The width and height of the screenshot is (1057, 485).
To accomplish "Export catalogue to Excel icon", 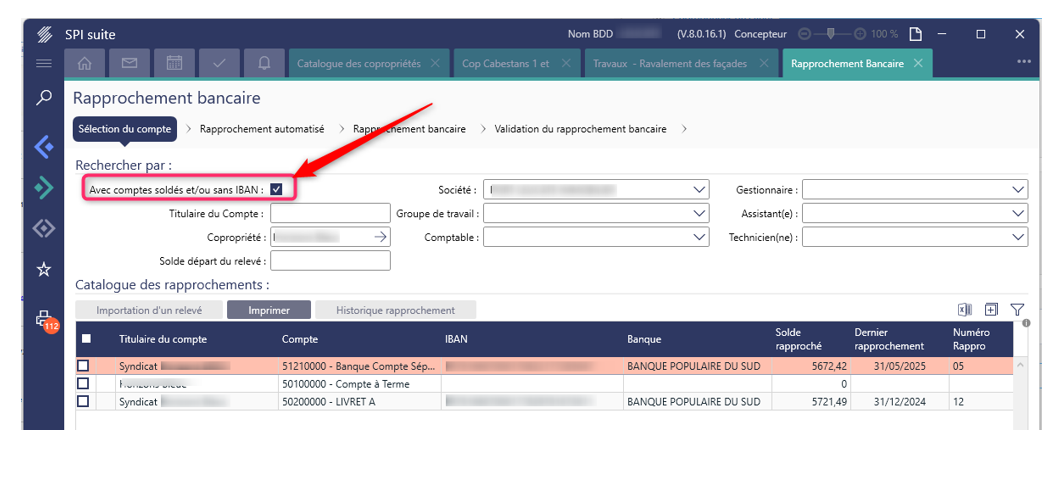I will (x=965, y=310).
